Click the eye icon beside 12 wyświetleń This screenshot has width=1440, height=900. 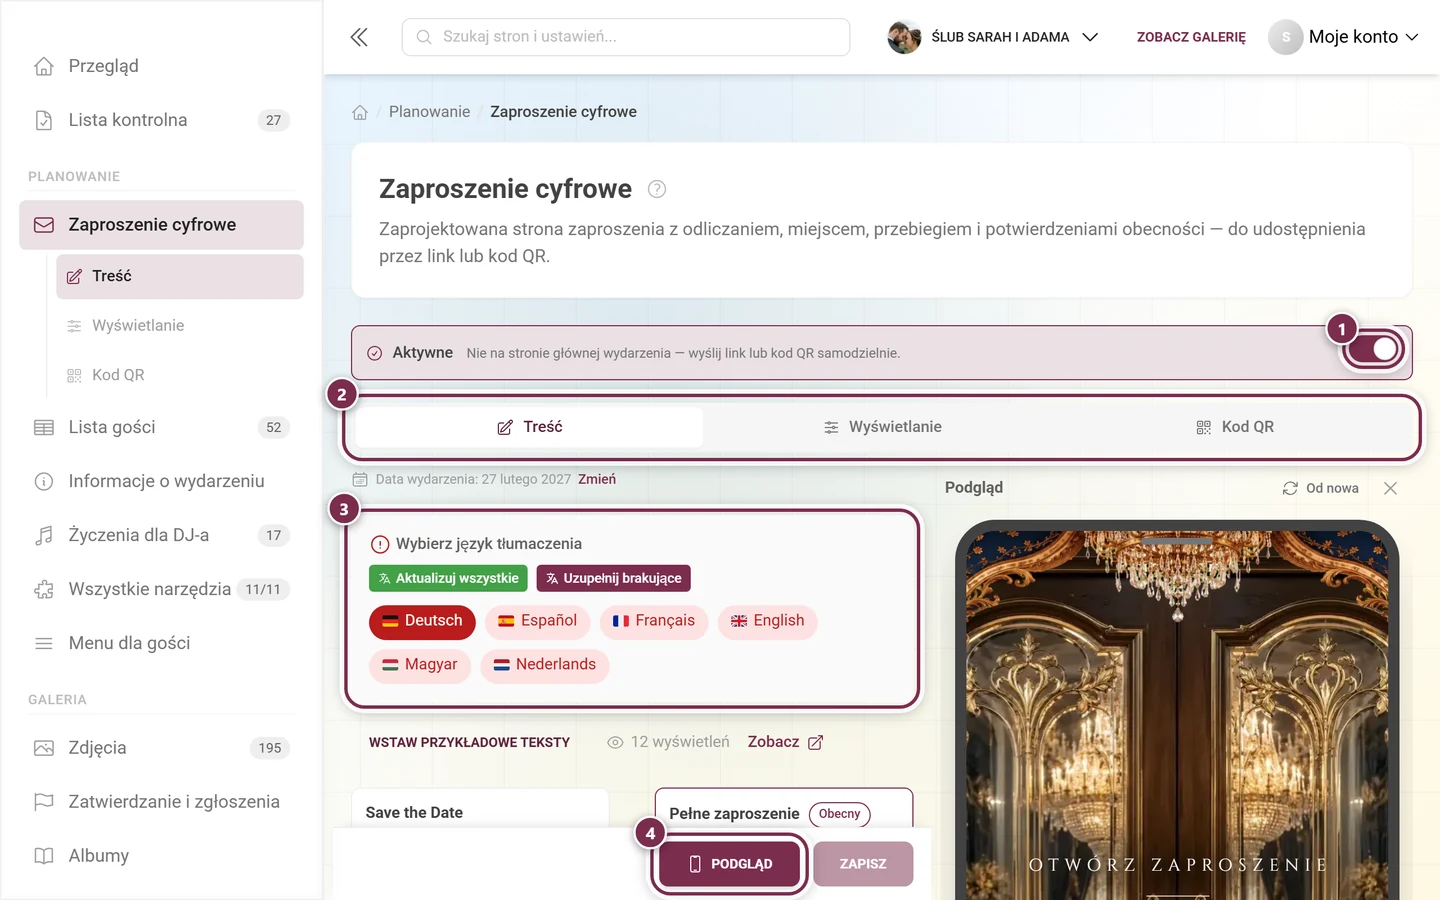tap(615, 742)
